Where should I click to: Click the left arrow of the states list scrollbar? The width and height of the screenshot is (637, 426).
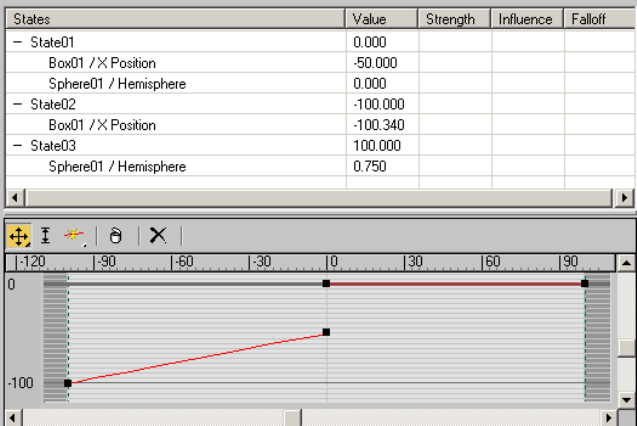click(x=15, y=198)
